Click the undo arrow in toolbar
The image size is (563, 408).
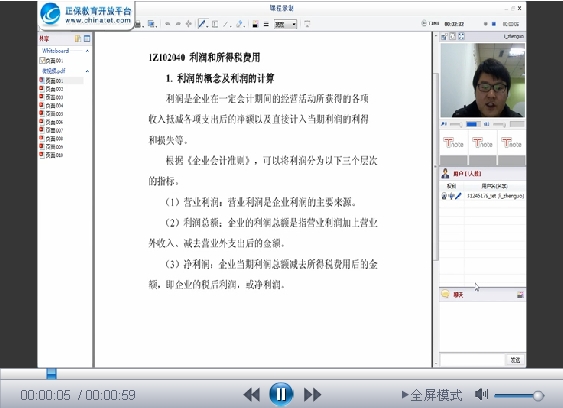click(x=168, y=24)
